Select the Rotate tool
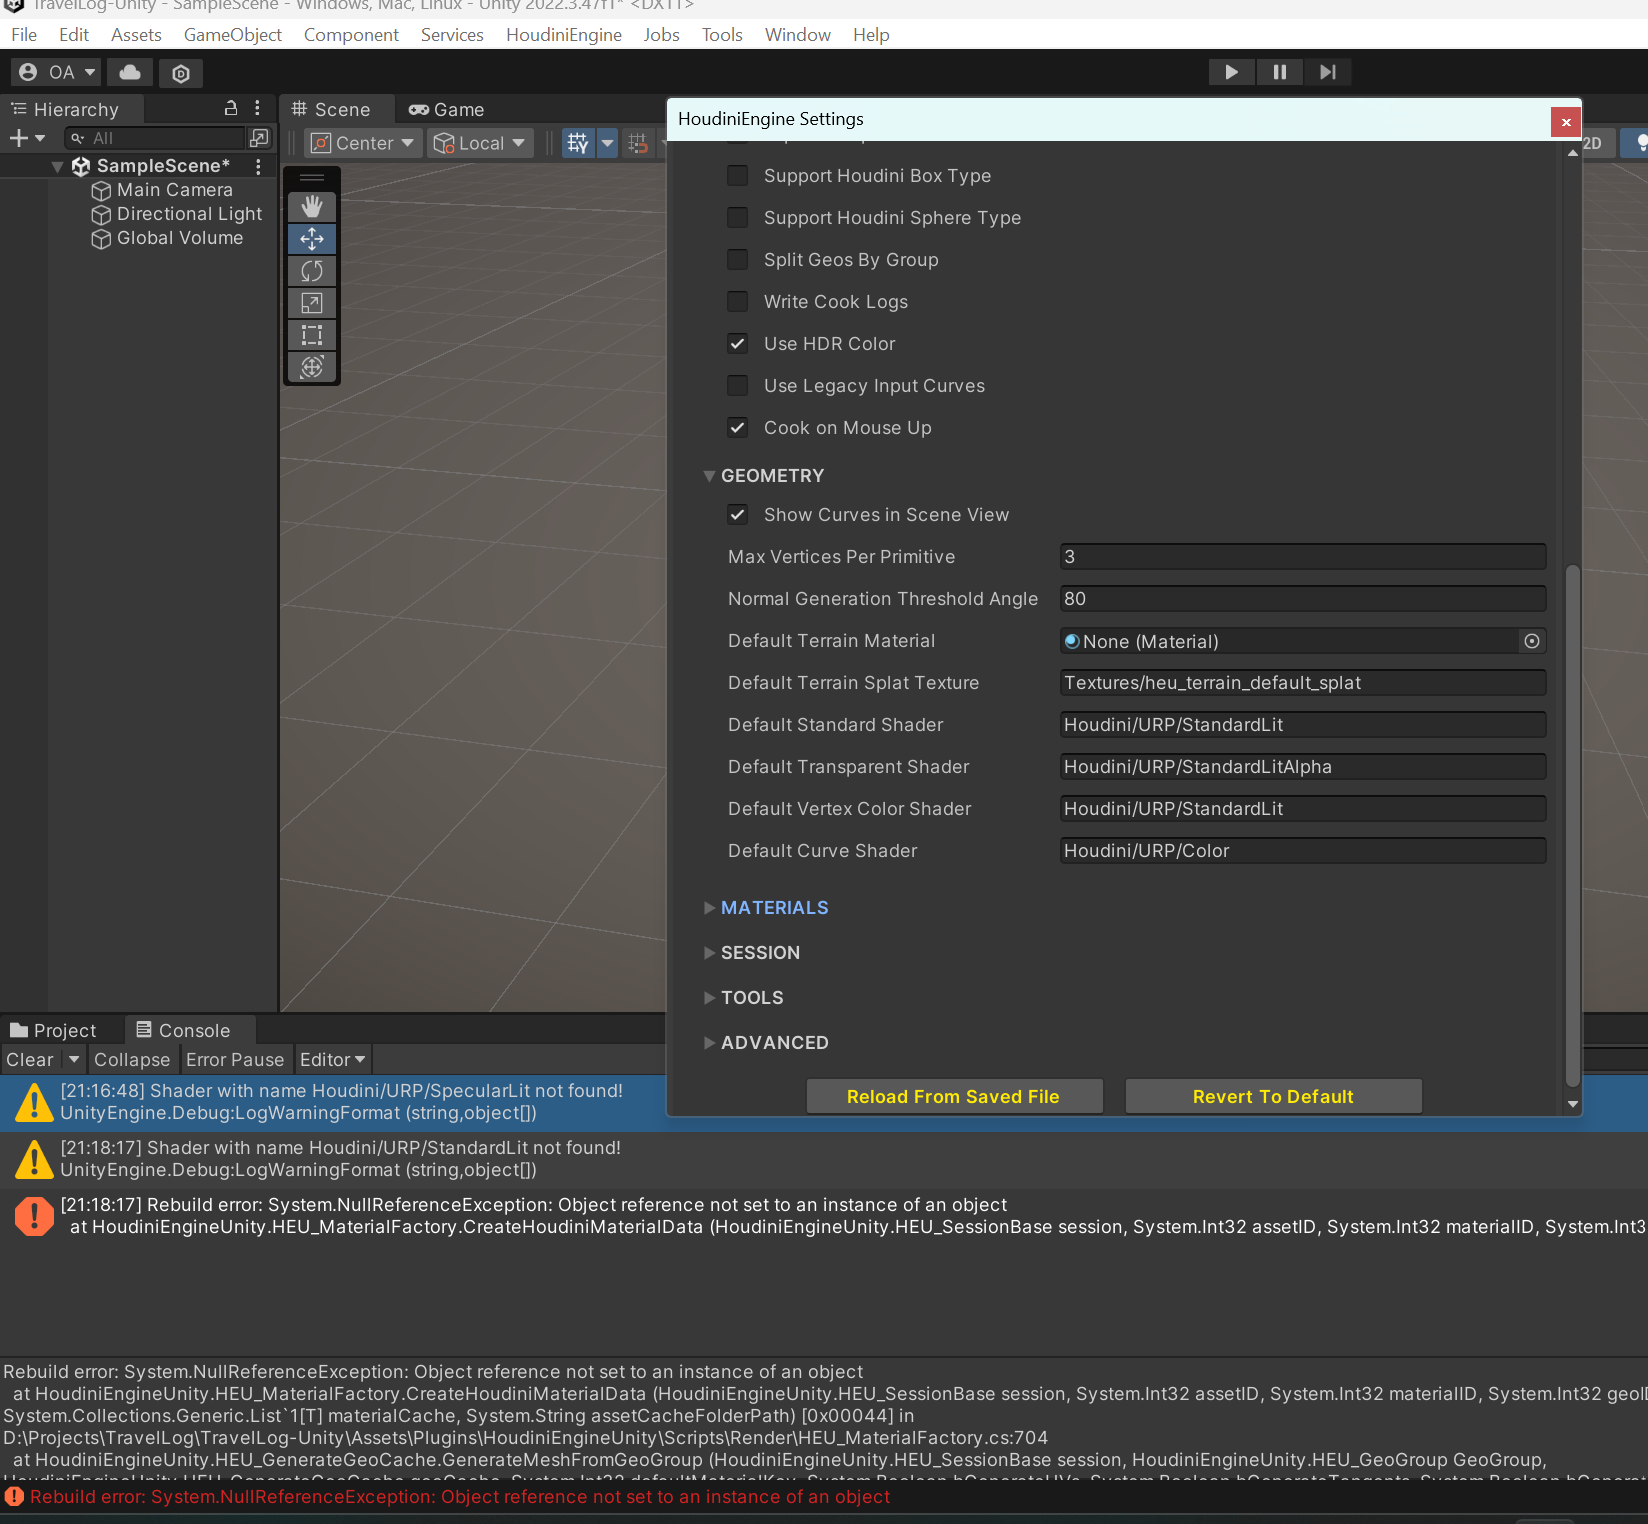The width and height of the screenshot is (1648, 1524). pyautogui.click(x=312, y=271)
